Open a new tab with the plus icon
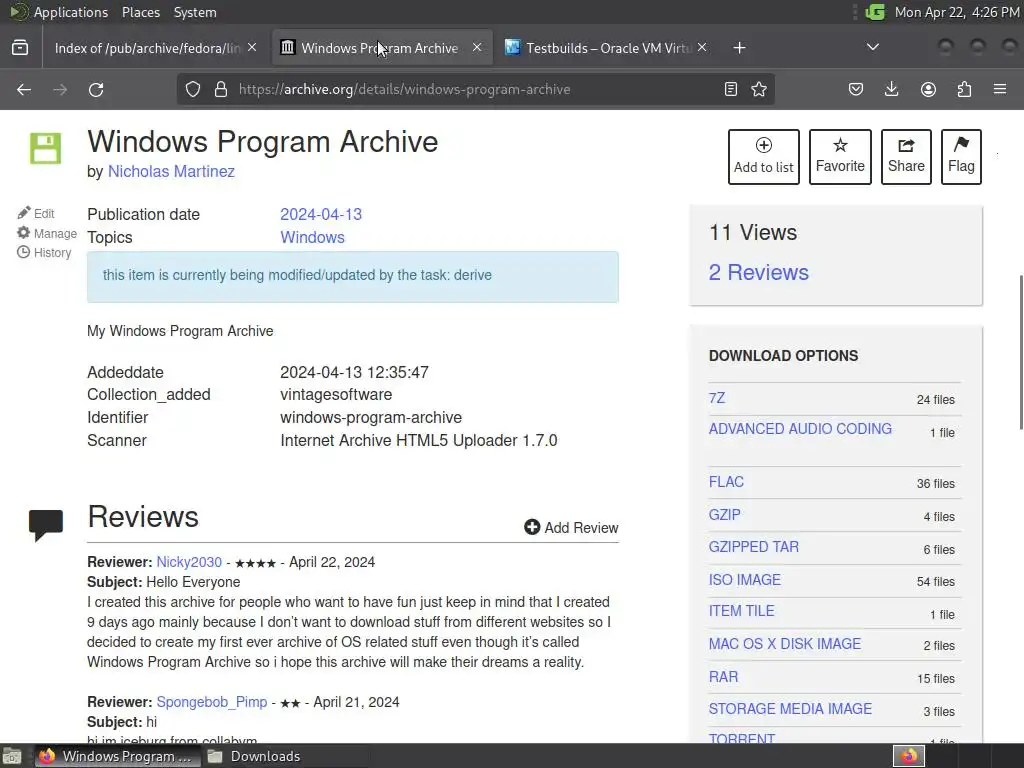 [739, 48]
